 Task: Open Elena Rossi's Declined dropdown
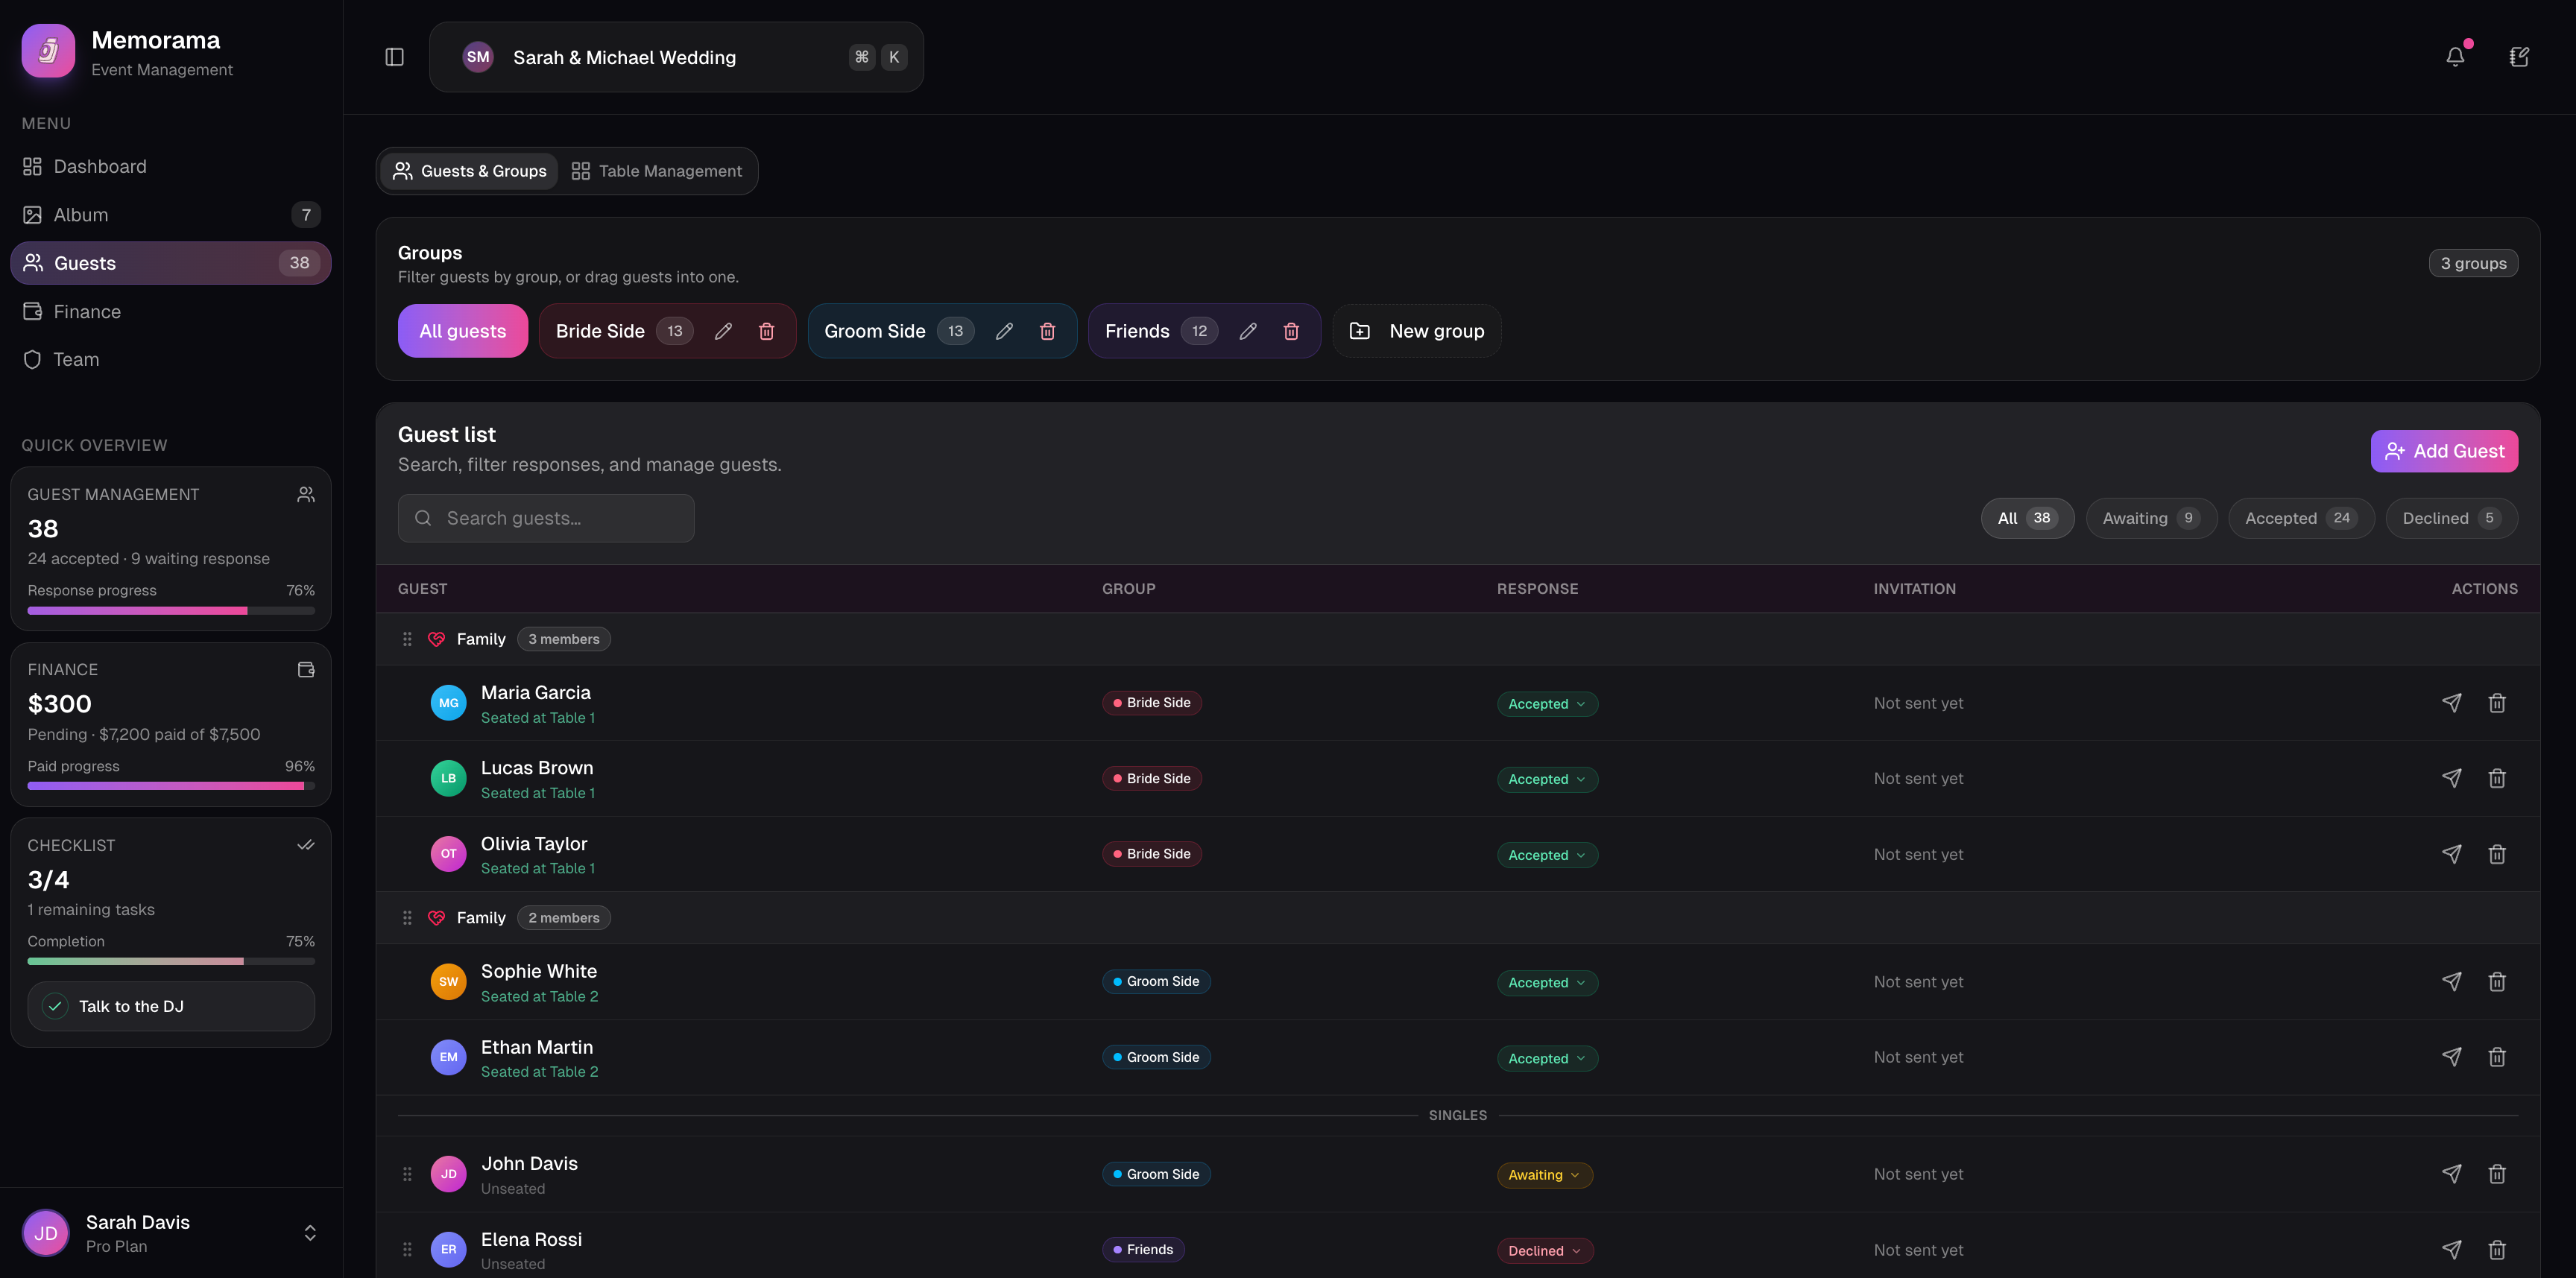click(x=1545, y=1251)
